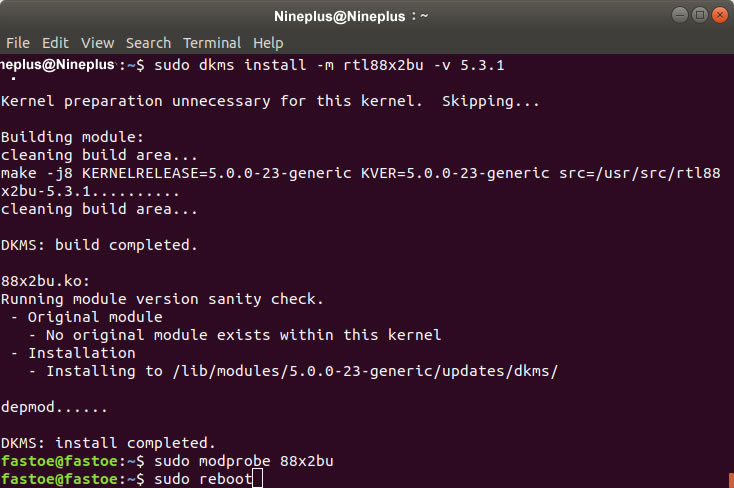
Task: Open the View menu
Action: point(97,43)
